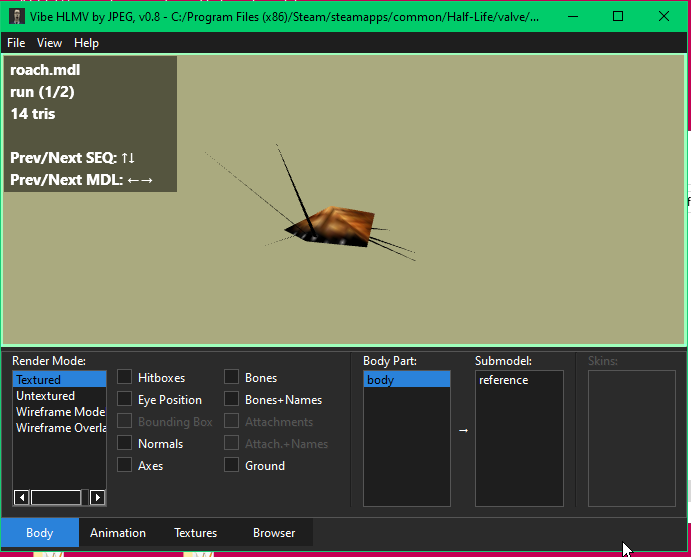Select the body entry in Body Part list
691x557 pixels.
pyautogui.click(x=407, y=379)
